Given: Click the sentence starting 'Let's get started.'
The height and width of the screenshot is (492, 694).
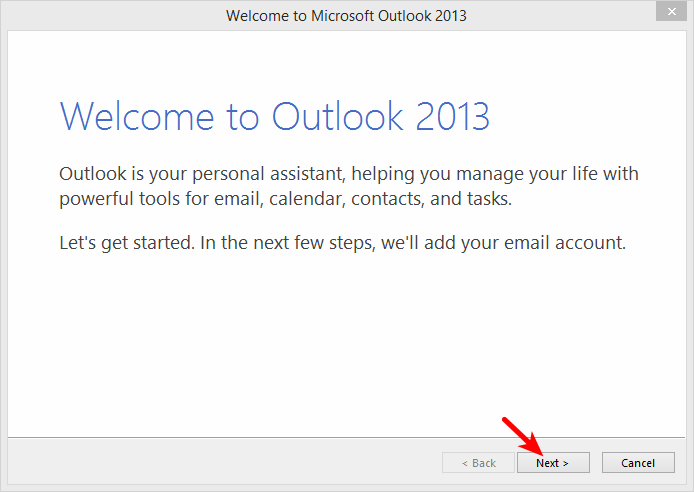Looking at the screenshot, I should (343, 243).
